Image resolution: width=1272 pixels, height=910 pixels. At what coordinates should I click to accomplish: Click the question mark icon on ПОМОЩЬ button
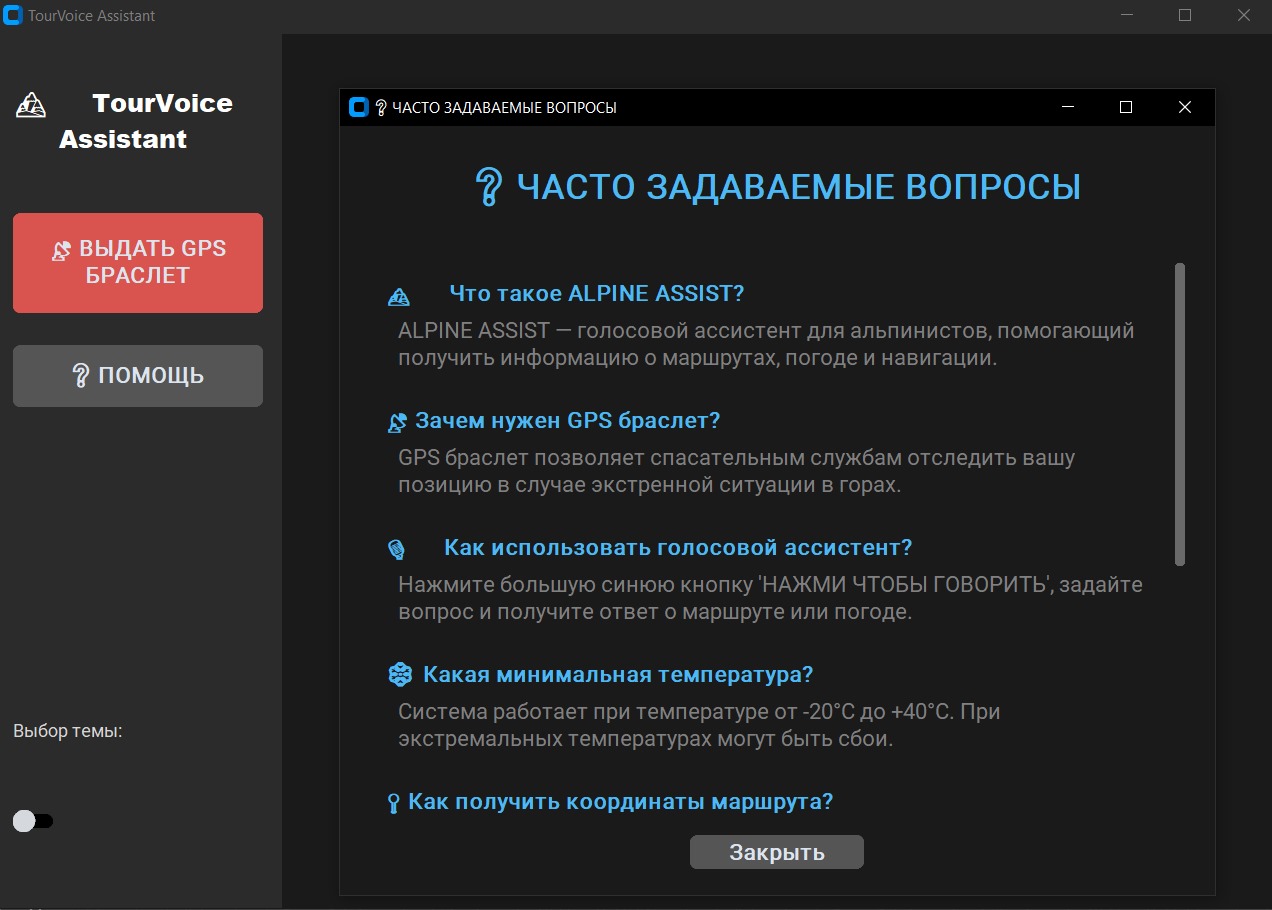tap(82, 375)
